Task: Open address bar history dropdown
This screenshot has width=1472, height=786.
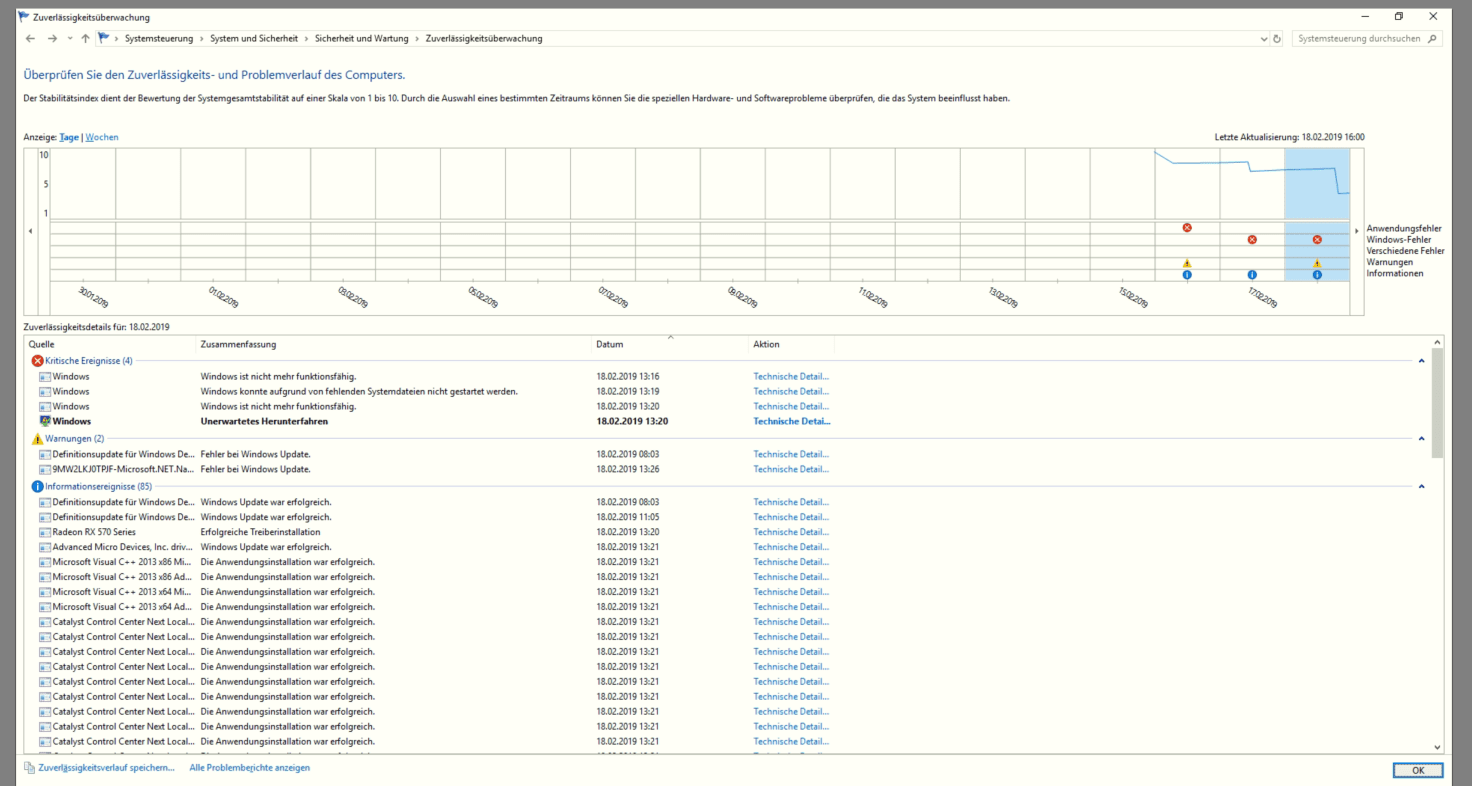Action: (x=1264, y=39)
